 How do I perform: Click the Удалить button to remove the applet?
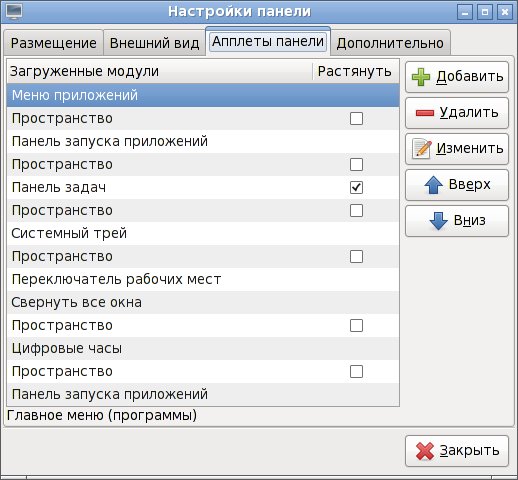[457, 113]
